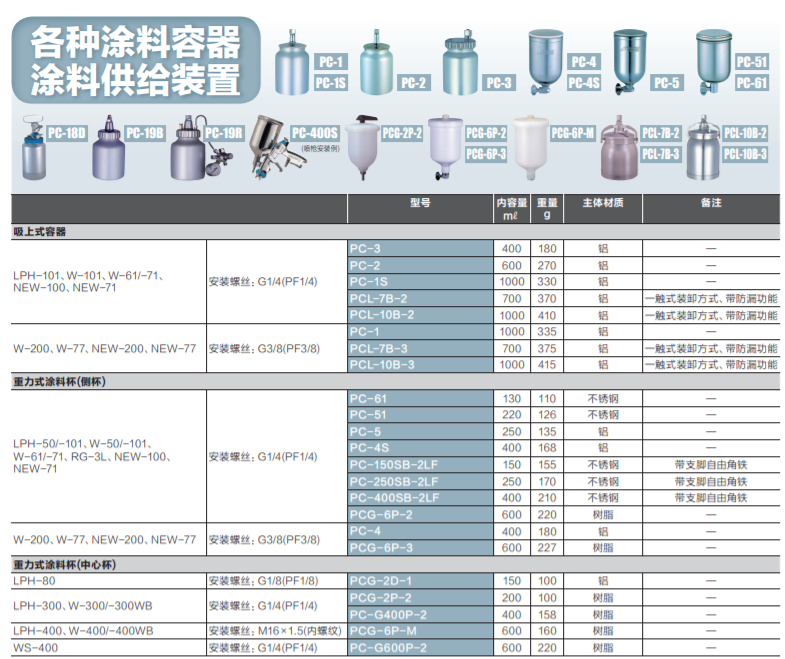785x659 pixels.
Task: Click the PC-5 model cell in table
Action: (x=420, y=432)
